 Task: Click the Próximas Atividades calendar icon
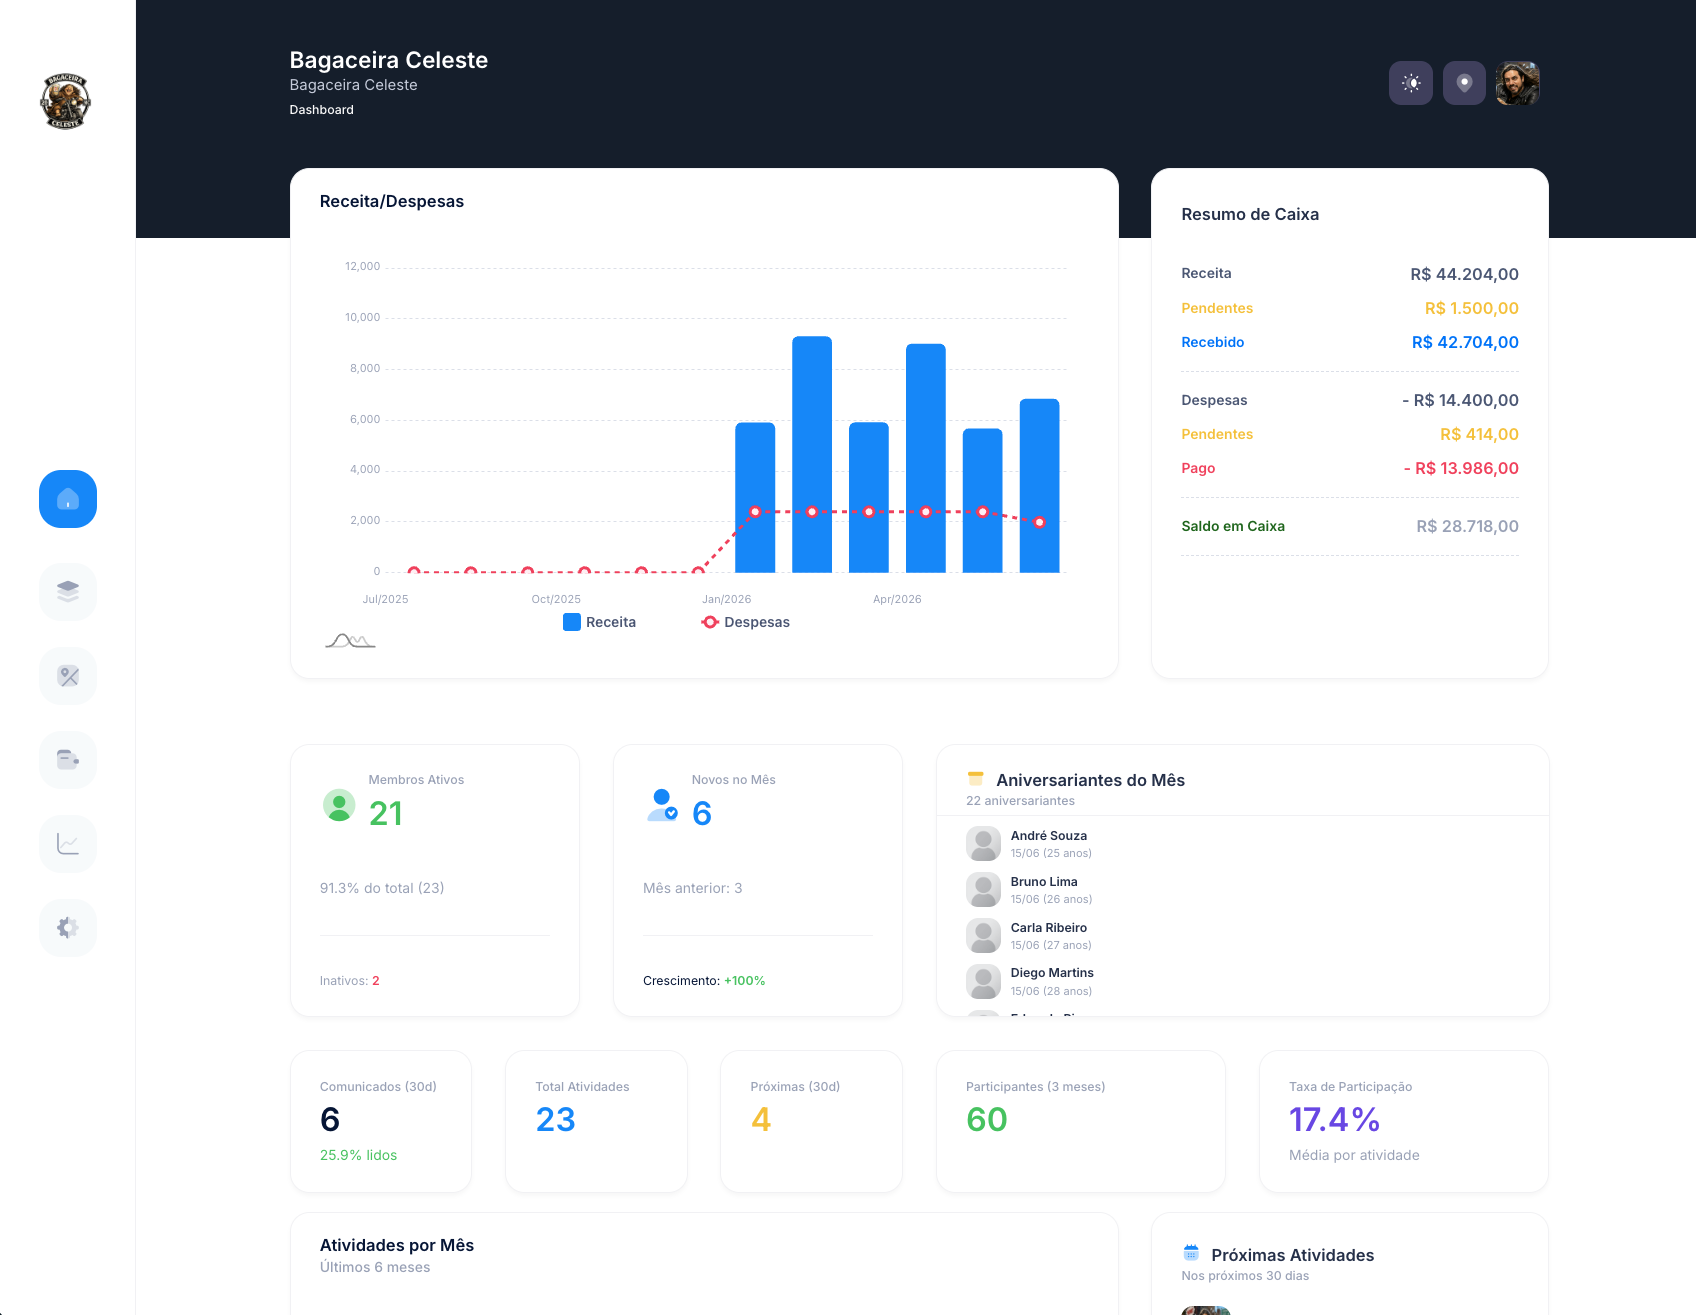pos(1191,1253)
